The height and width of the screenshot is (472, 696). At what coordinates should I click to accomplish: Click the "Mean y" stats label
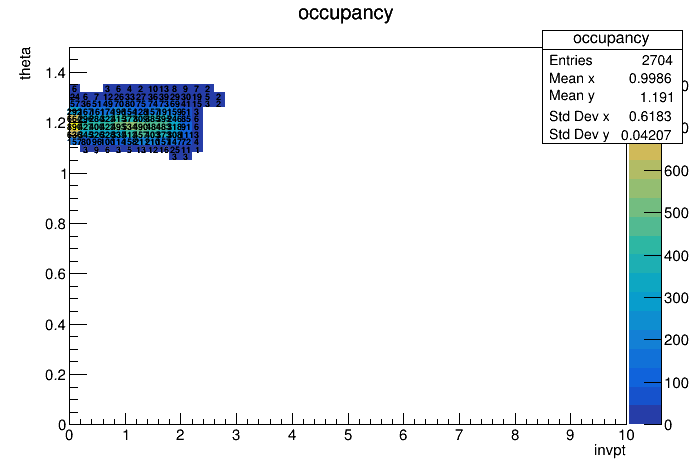click(x=572, y=96)
